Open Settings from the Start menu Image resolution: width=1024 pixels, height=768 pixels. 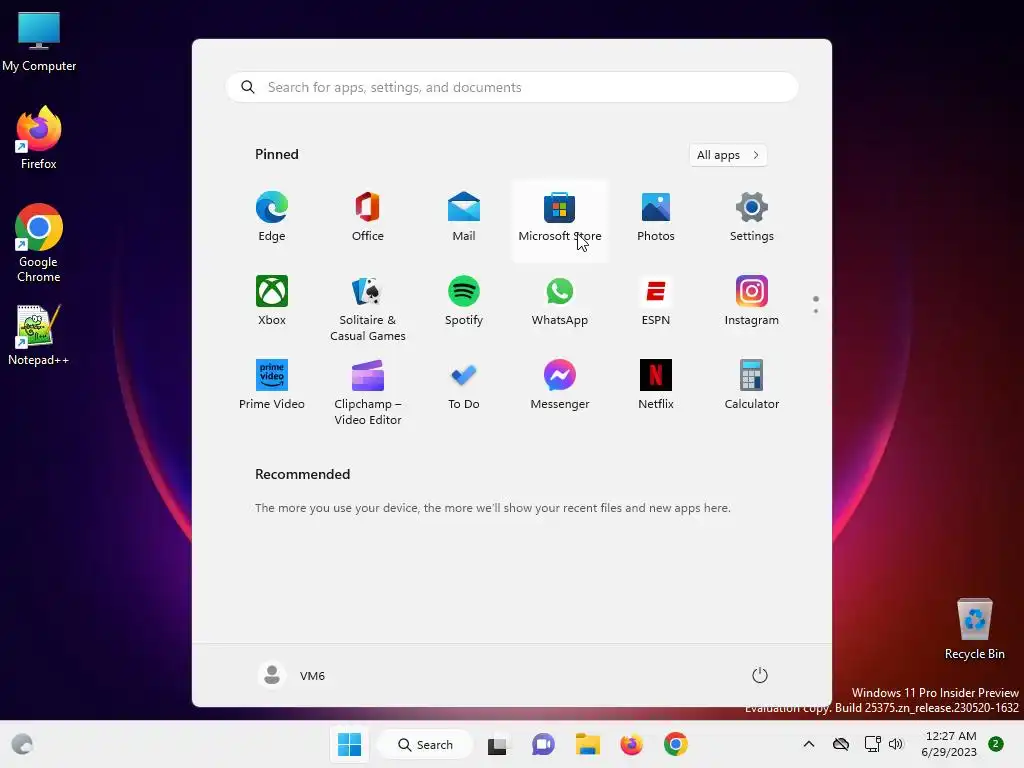click(752, 217)
